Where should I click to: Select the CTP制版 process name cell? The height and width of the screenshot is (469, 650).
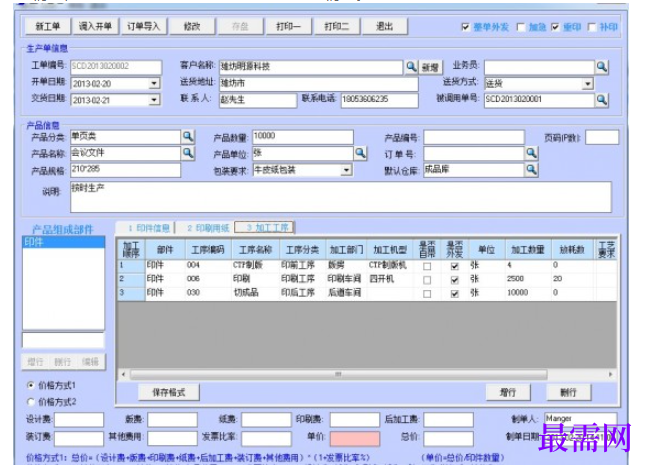click(255, 265)
